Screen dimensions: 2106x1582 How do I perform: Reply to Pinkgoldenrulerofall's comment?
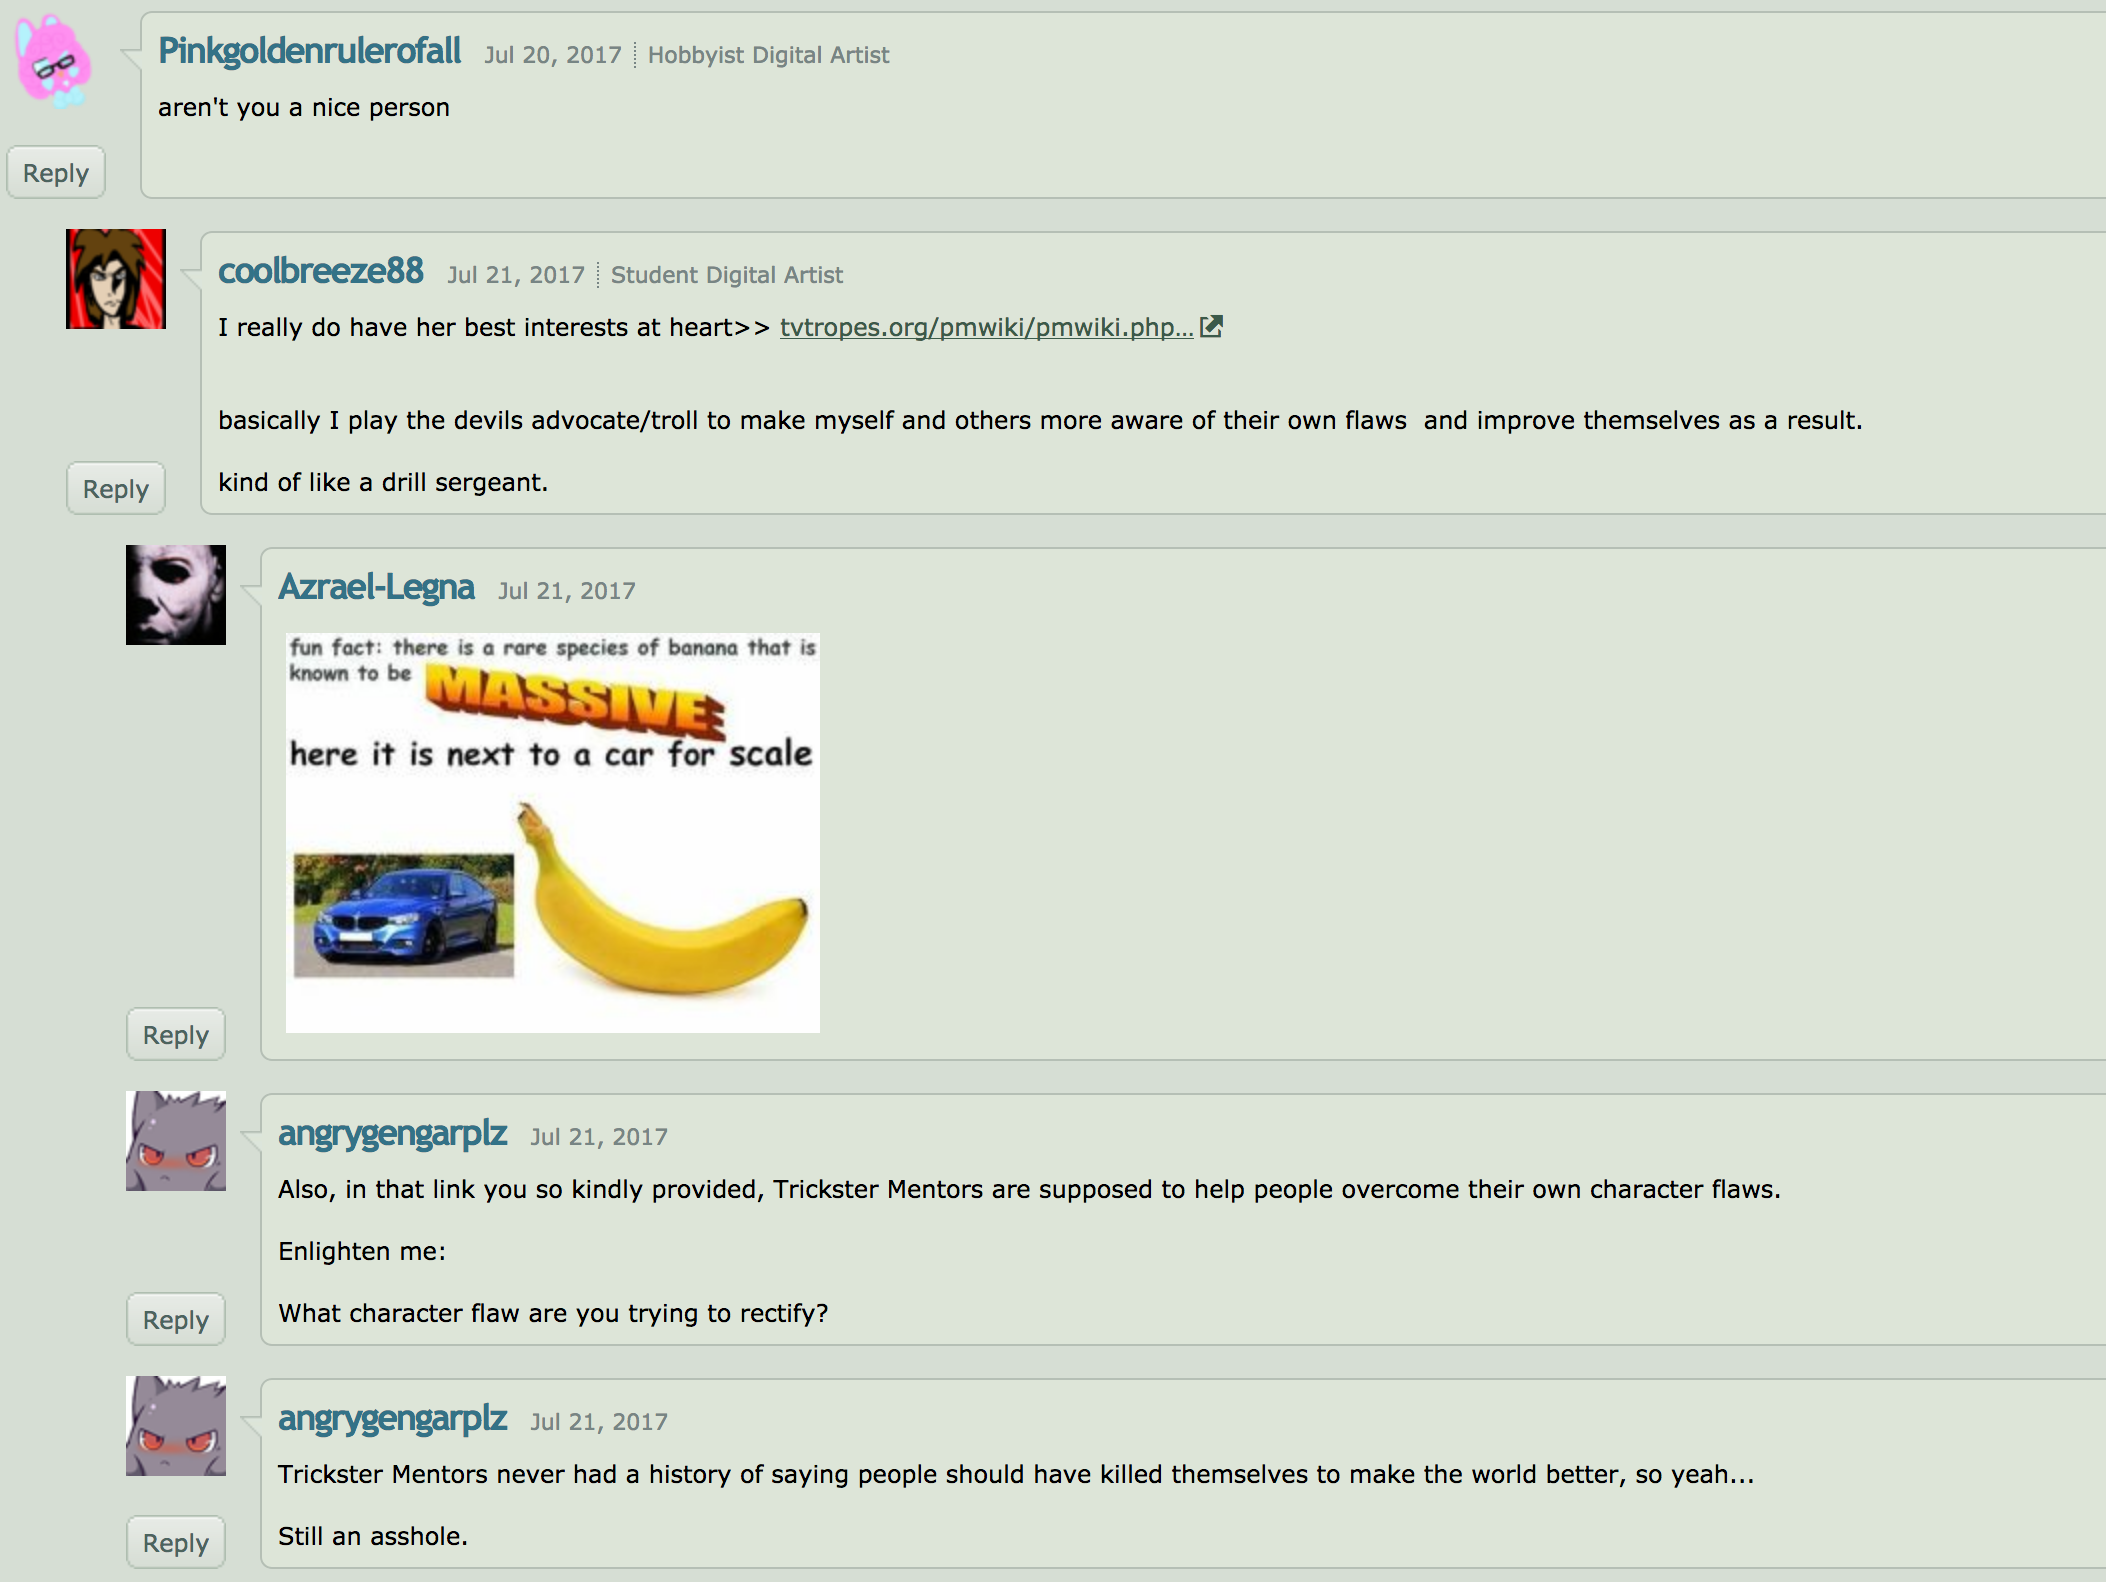click(x=56, y=173)
